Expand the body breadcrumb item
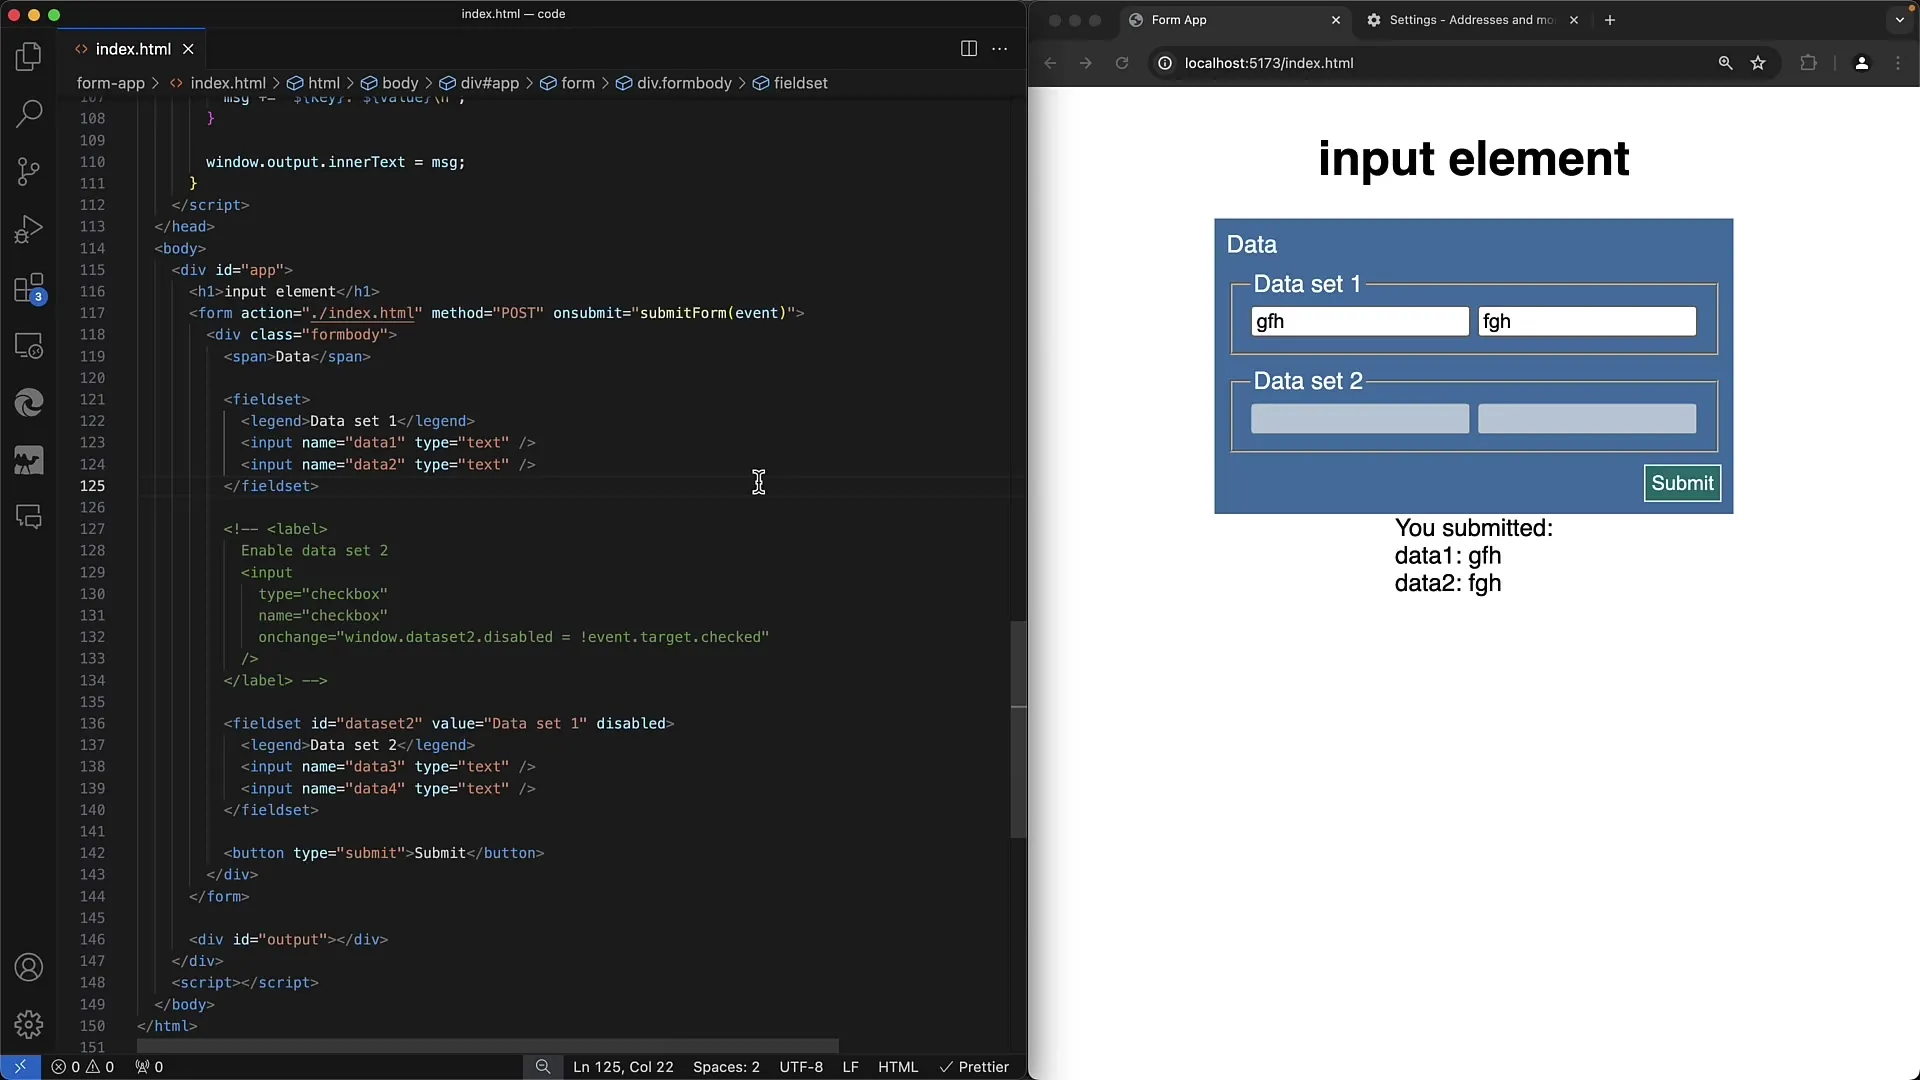Viewport: 1920px width, 1080px height. pyautogui.click(x=400, y=83)
